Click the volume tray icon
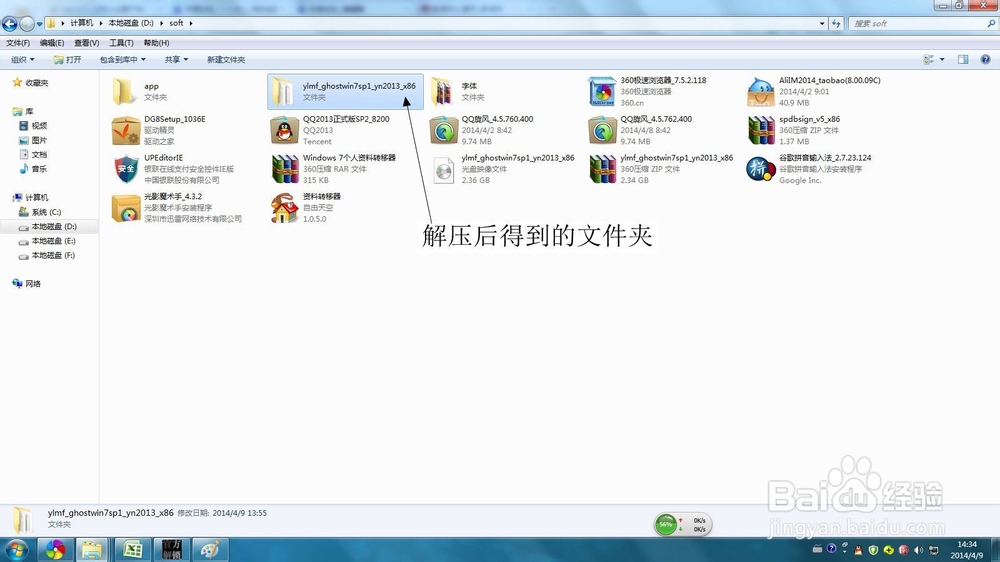The height and width of the screenshot is (562, 1000). click(x=918, y=550)
